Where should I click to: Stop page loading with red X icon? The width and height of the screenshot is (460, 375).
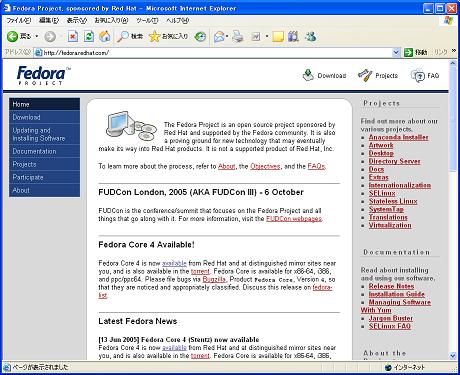[73, 36]
